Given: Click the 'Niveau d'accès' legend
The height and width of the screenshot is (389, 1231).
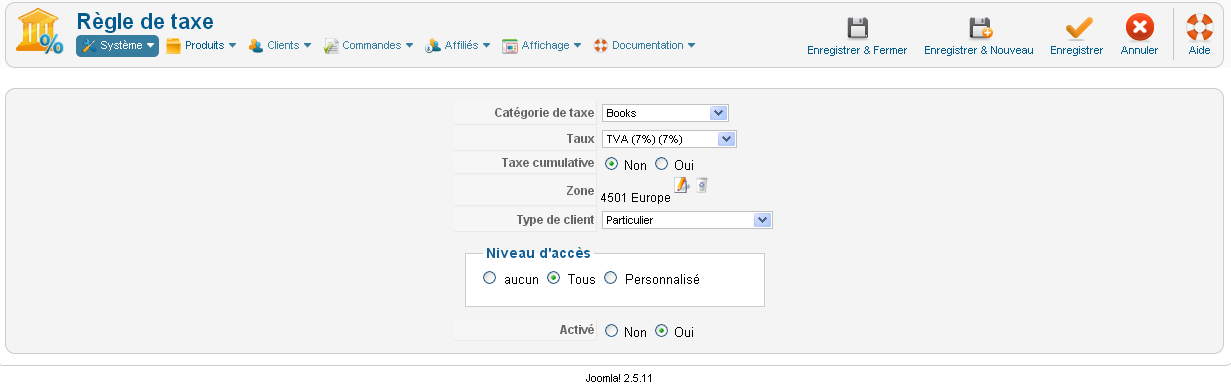Looking at the screenshot, I should coord(538,252).
